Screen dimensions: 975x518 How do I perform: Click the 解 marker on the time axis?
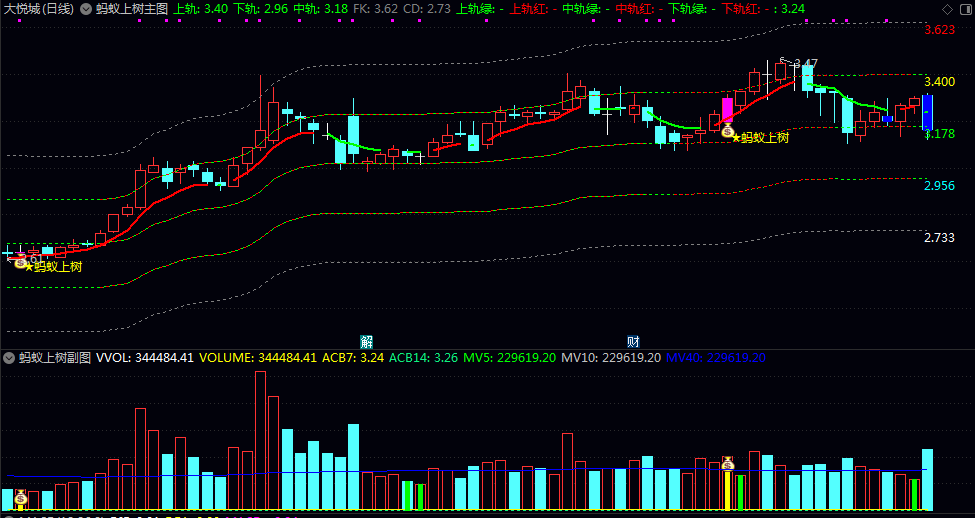pyautogui.click(x=367, y=341)
